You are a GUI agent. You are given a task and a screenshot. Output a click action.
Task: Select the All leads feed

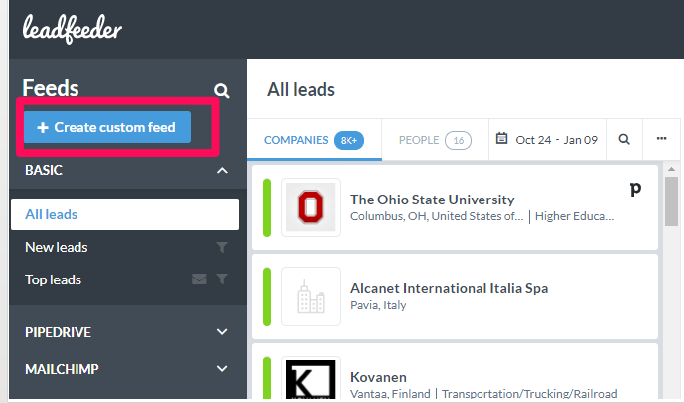pyautogui.click(x=125, y=215)
